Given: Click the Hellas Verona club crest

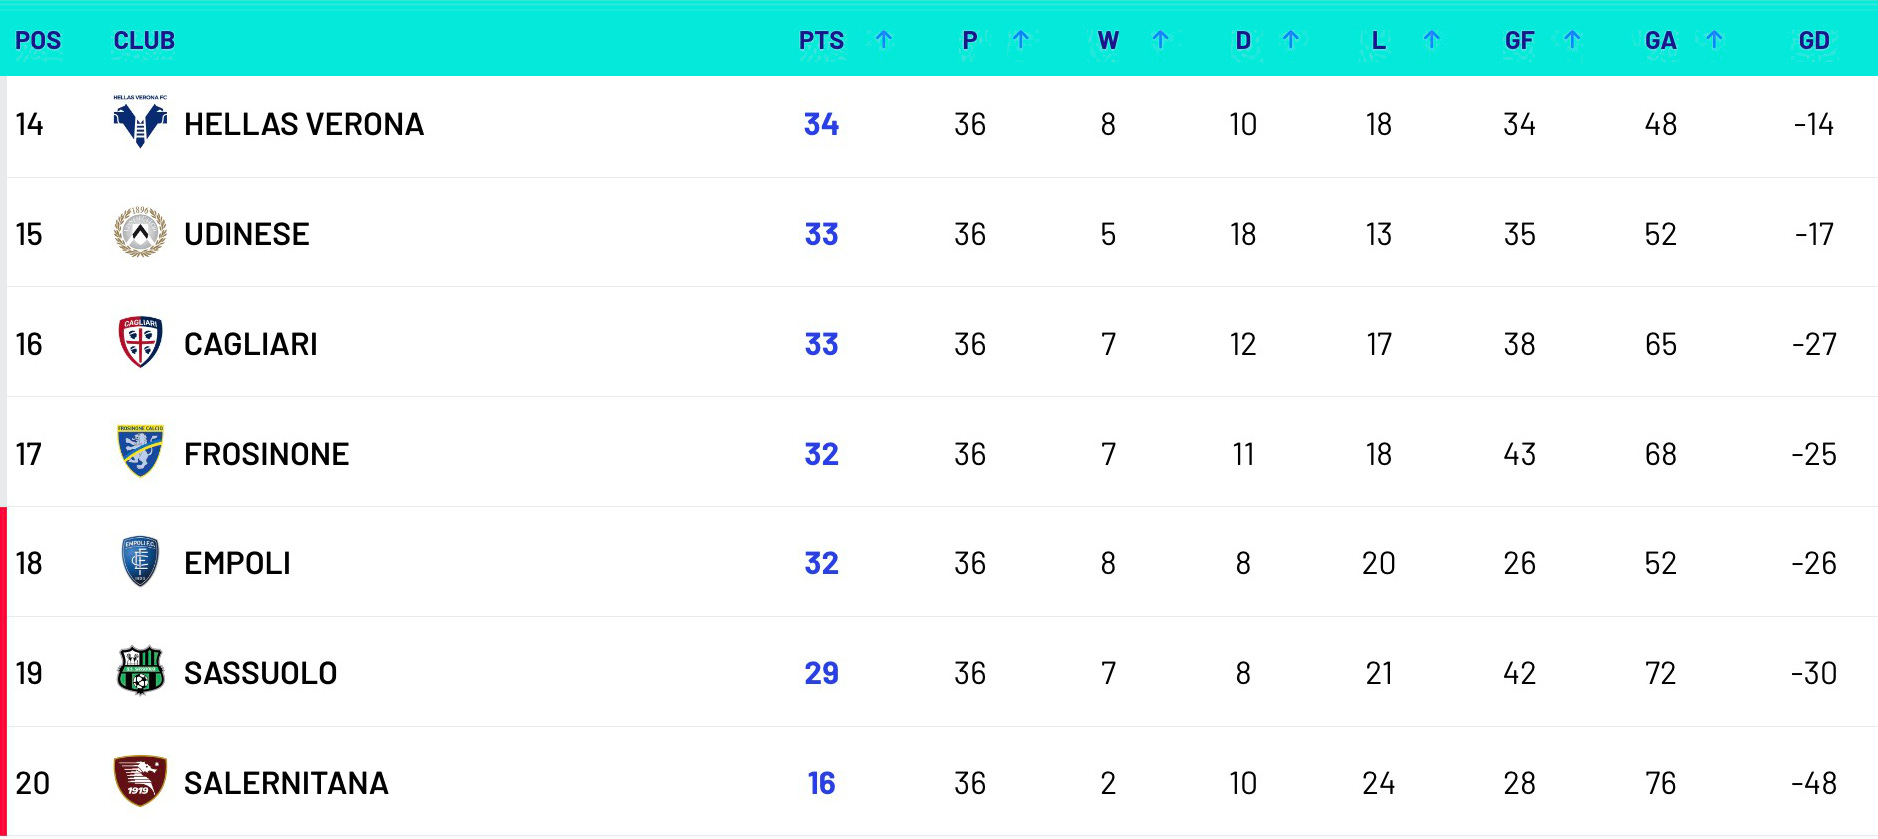Looking at the screenshot, I should point(140,123).
